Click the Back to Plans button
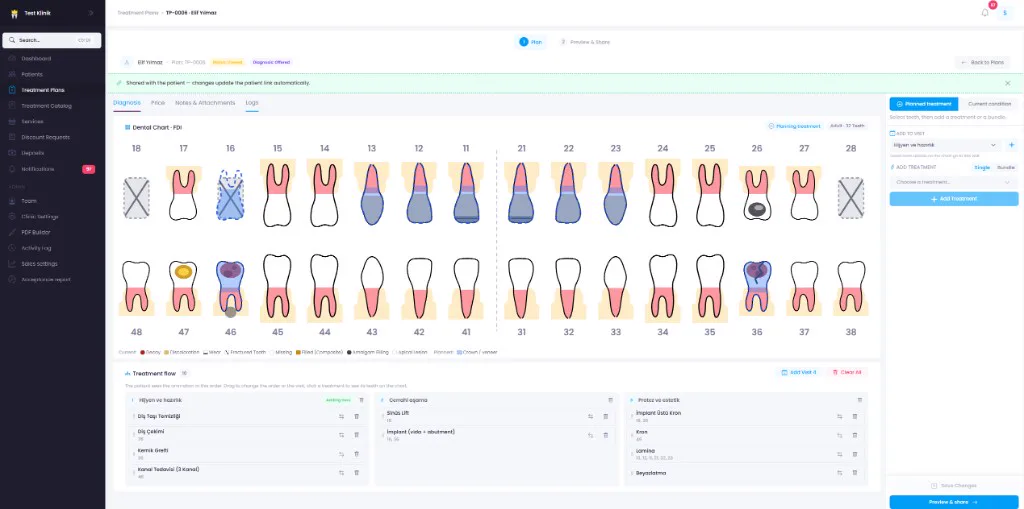Screen dimensions: 1024x509 click(982, 63)
